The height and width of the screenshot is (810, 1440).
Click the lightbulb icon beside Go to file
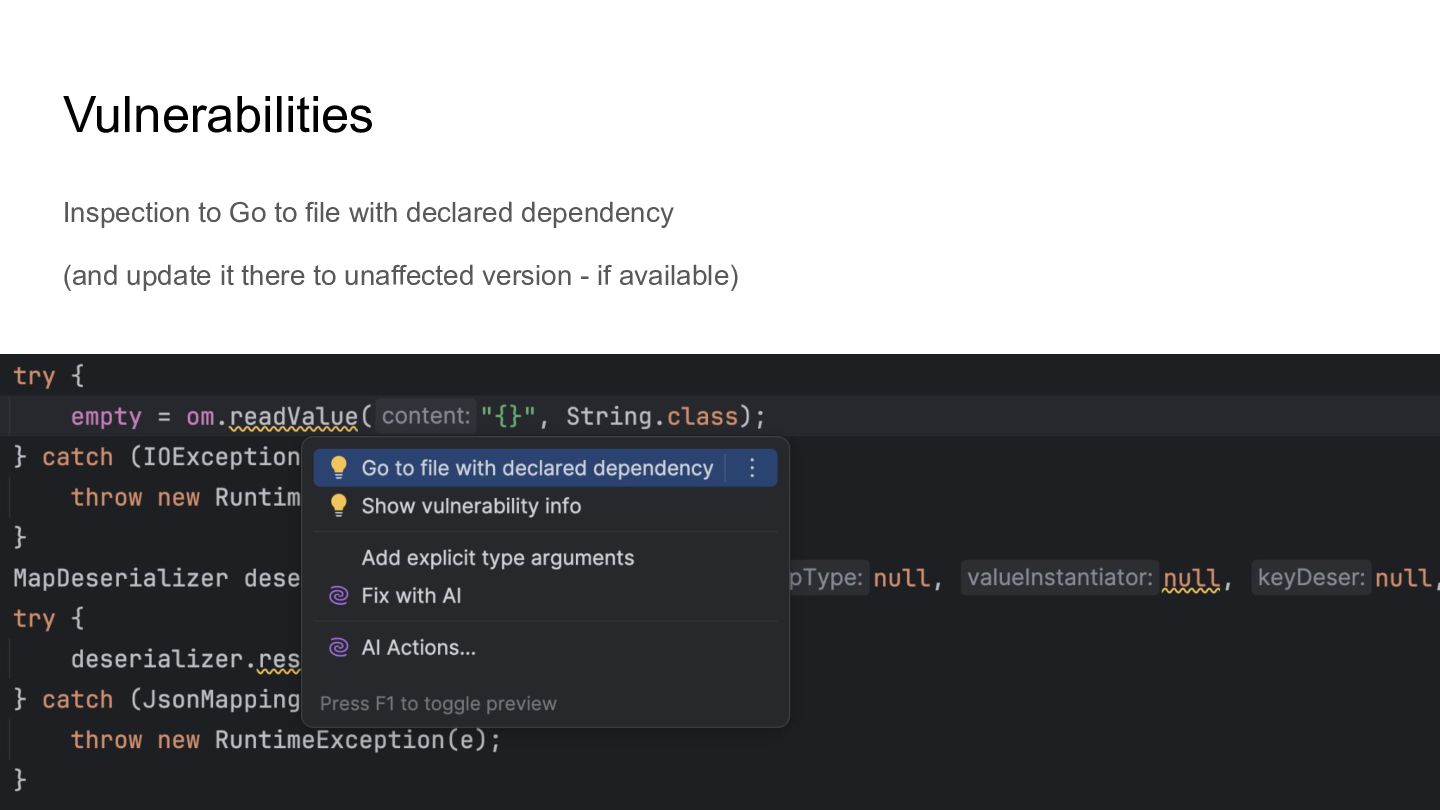click(x=339, y=468)
